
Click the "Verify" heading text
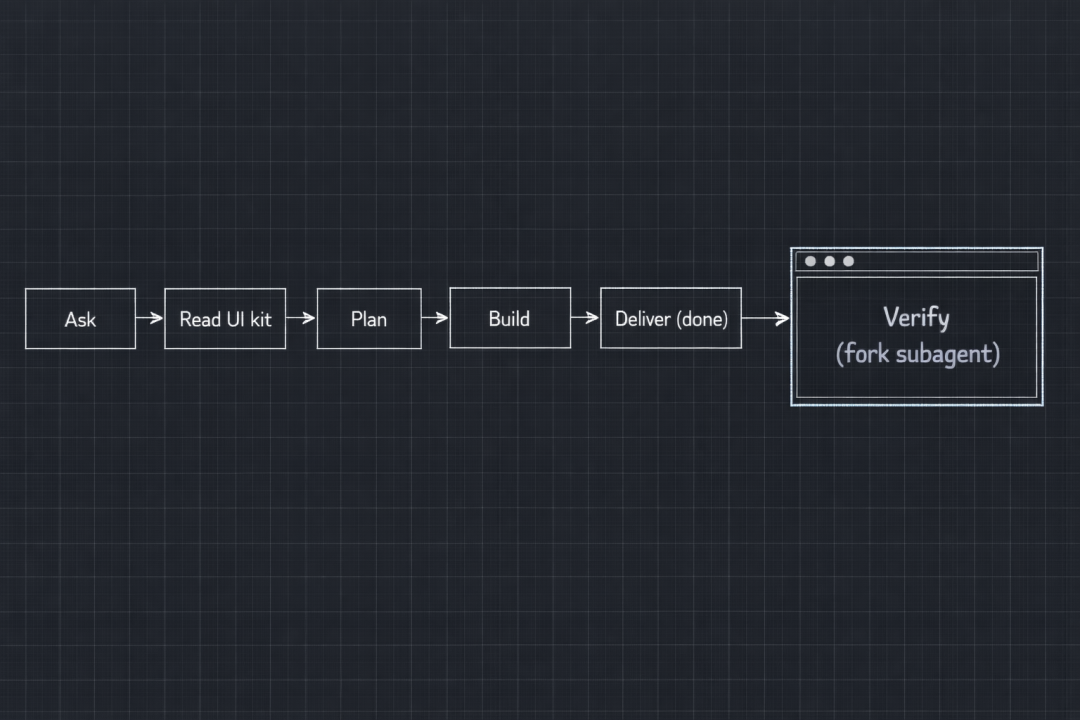[916, 318]
